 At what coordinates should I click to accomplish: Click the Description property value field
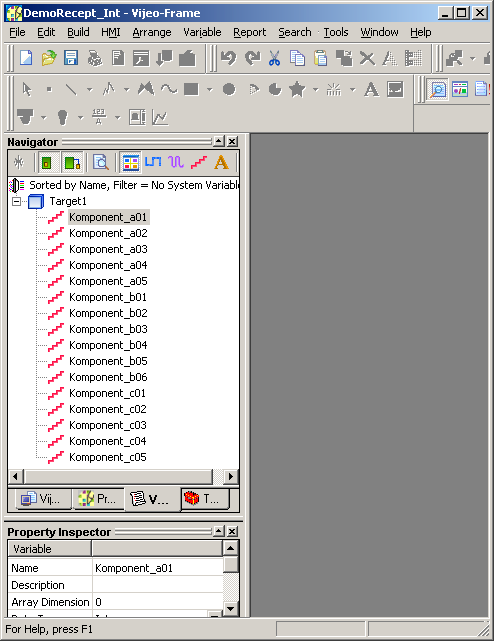pos(157,585)
